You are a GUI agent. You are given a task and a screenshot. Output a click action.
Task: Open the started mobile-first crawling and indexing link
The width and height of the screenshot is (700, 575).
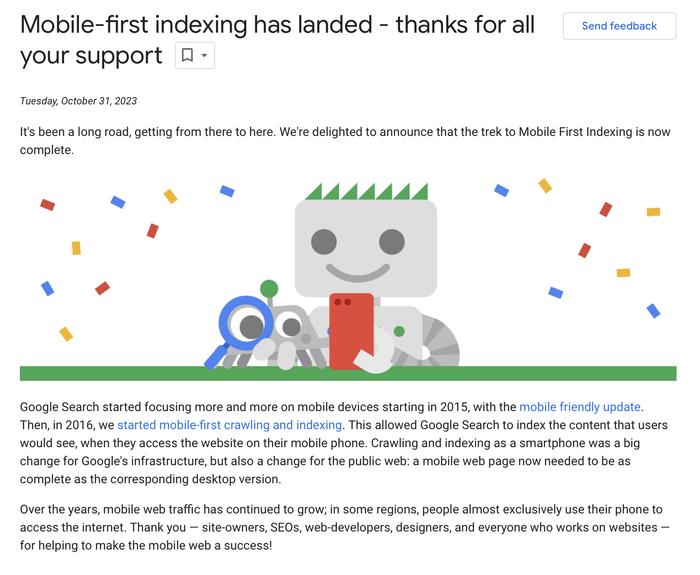(x=229, y=425)
